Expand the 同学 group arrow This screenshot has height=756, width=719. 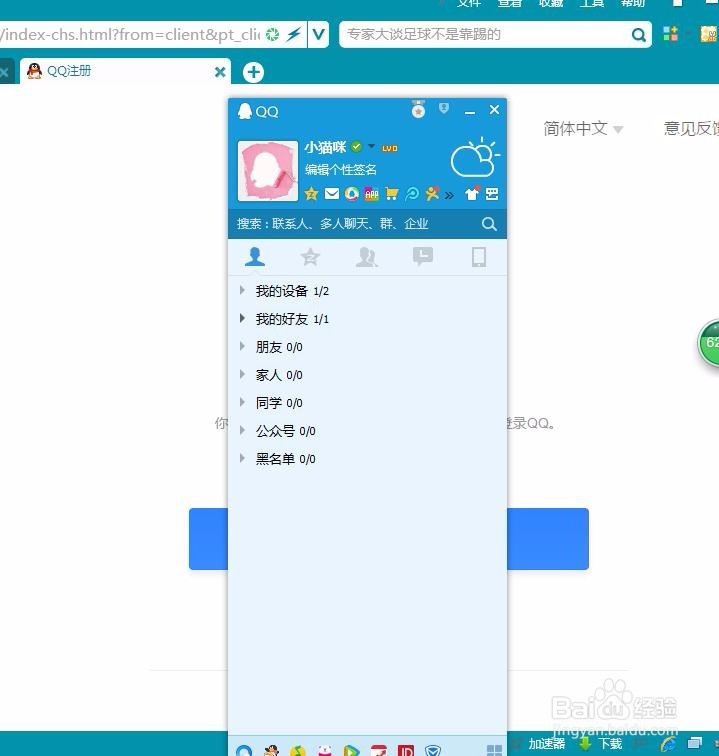[x=243, y=402]
